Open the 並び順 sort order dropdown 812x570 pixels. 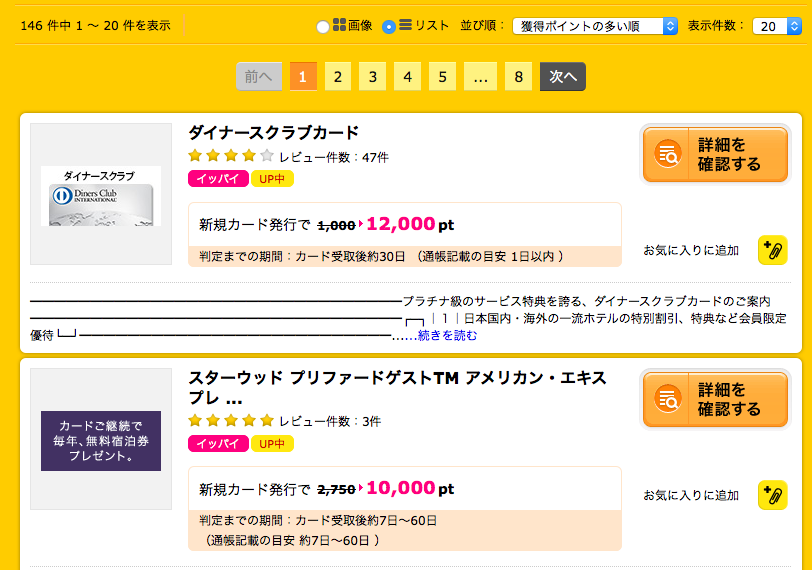coord(595,26)
